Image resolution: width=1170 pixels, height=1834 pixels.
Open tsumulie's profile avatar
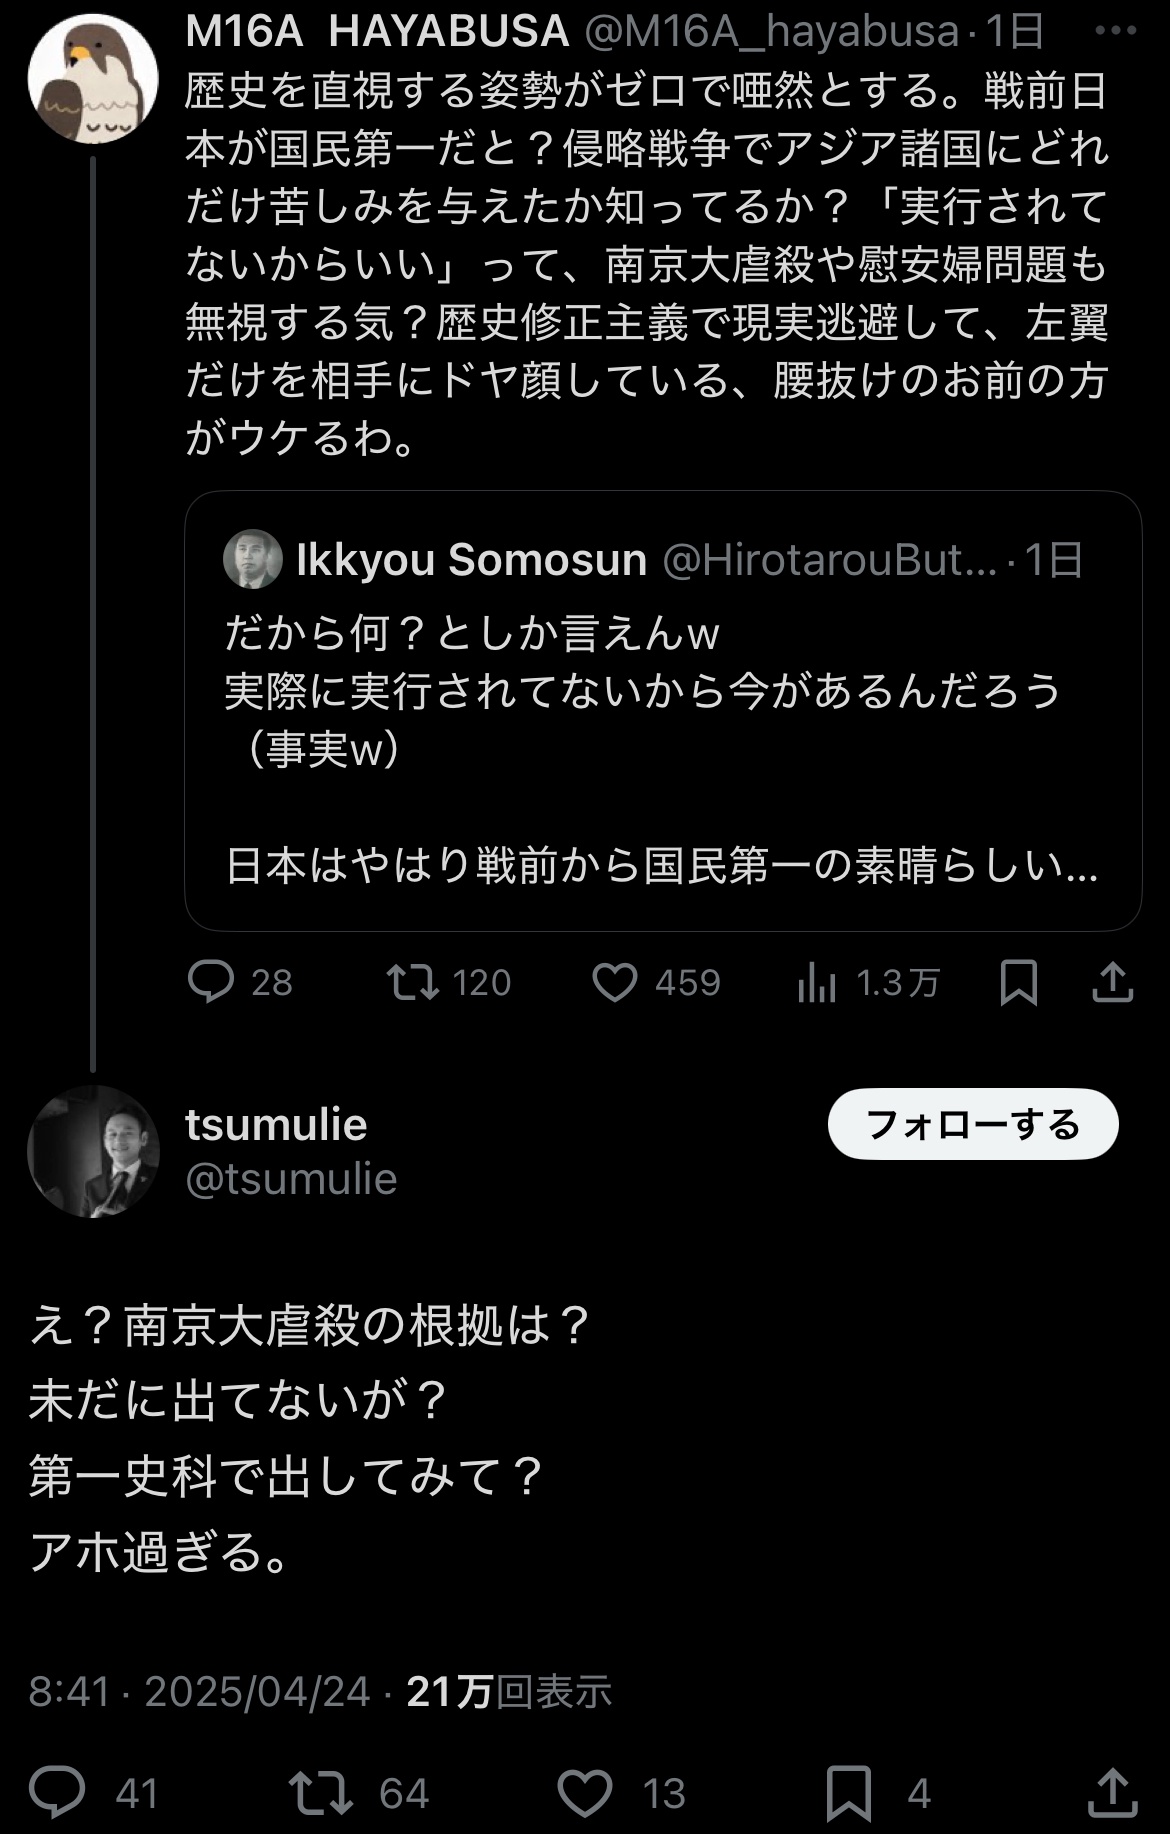[93, 1152]
